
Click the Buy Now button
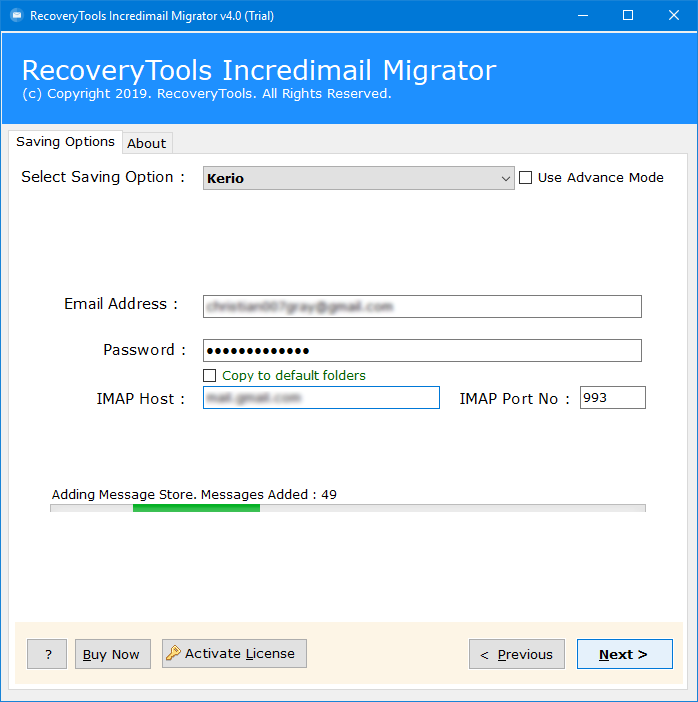[113, 654]
